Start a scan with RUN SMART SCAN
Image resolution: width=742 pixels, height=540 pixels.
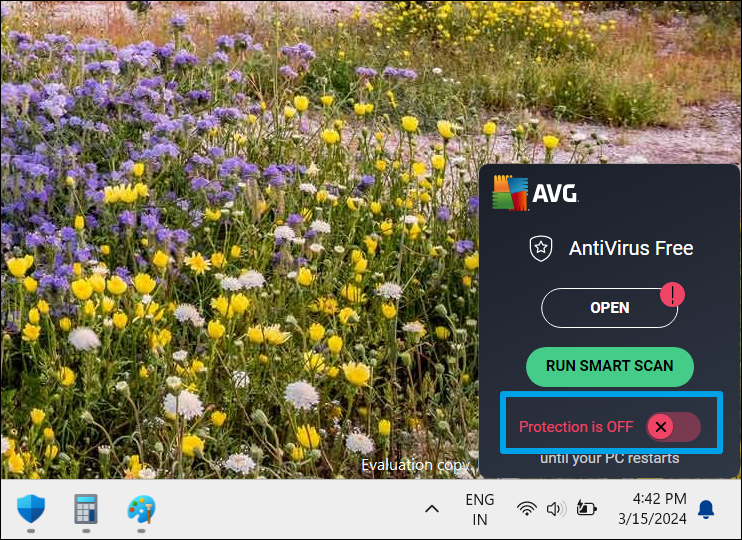[x=610, y=366]
